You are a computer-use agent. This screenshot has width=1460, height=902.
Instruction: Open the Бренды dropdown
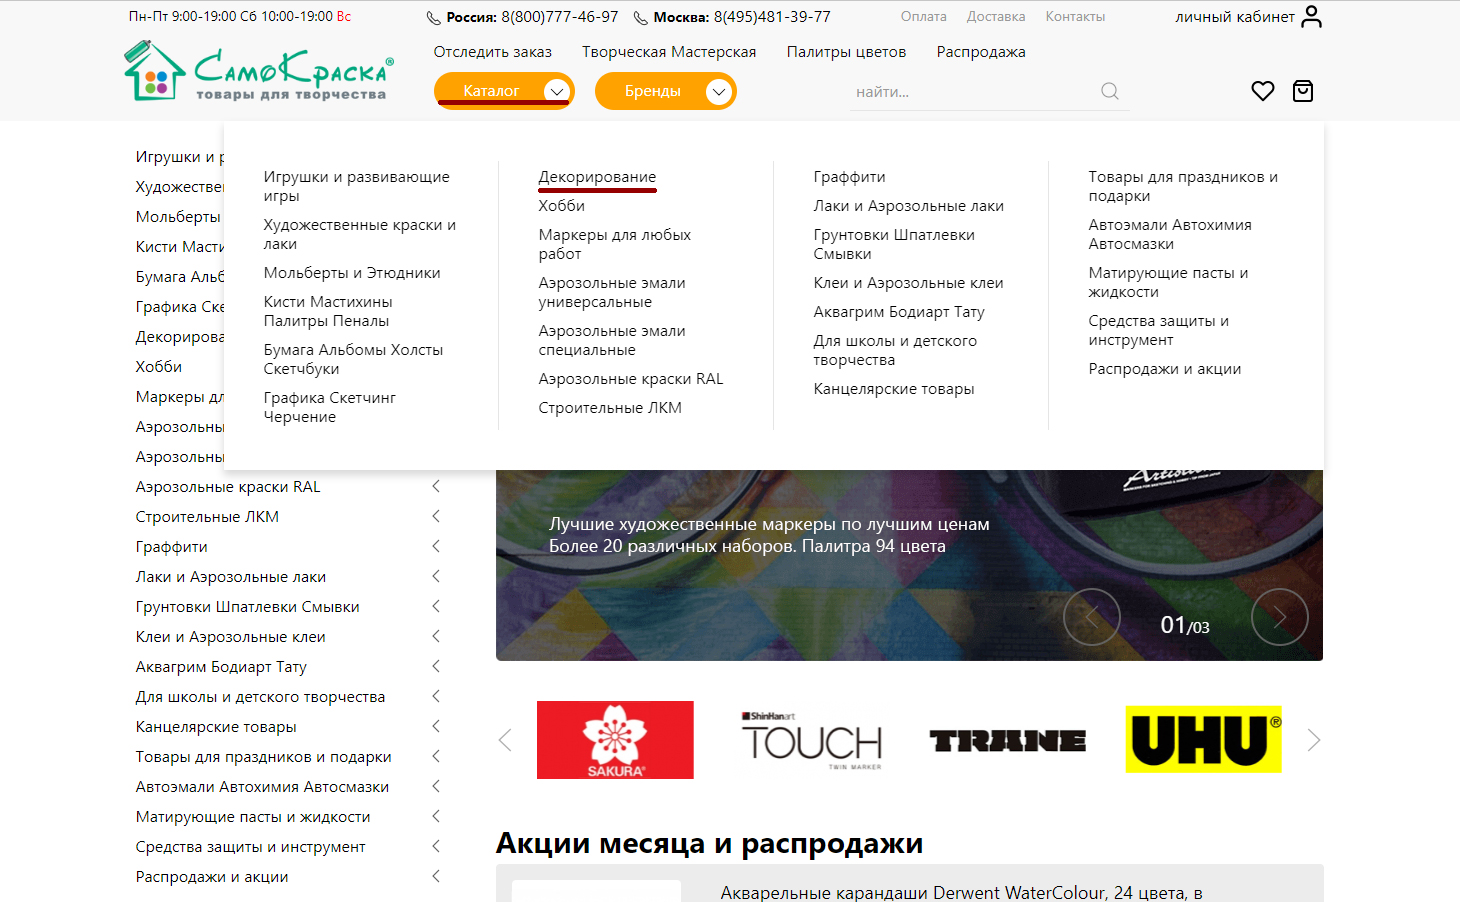[x=665, y=91]
